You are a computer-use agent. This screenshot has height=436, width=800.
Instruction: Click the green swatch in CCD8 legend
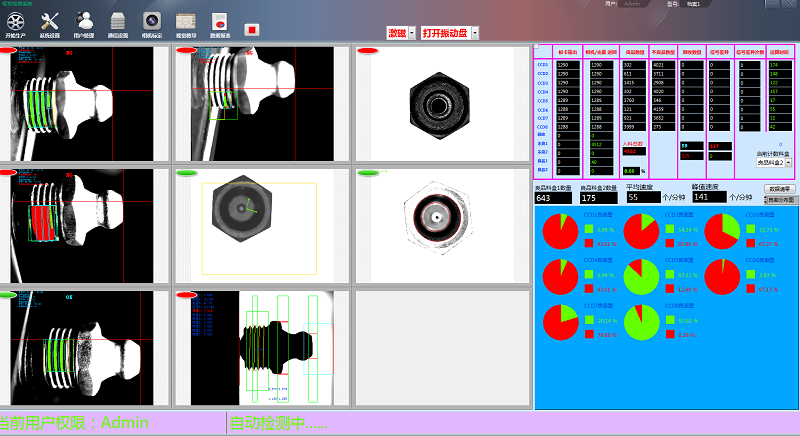(670, 322)
